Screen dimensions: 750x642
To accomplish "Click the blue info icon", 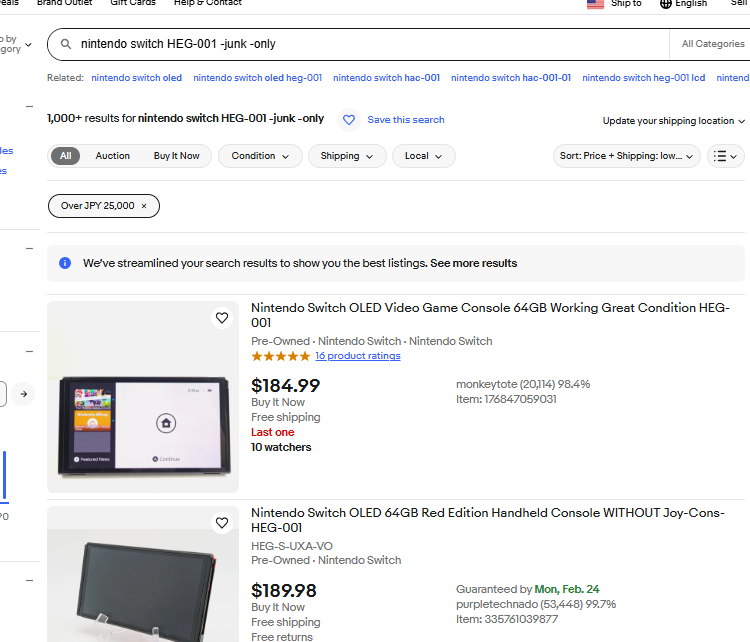I will [x=65, y=263].
